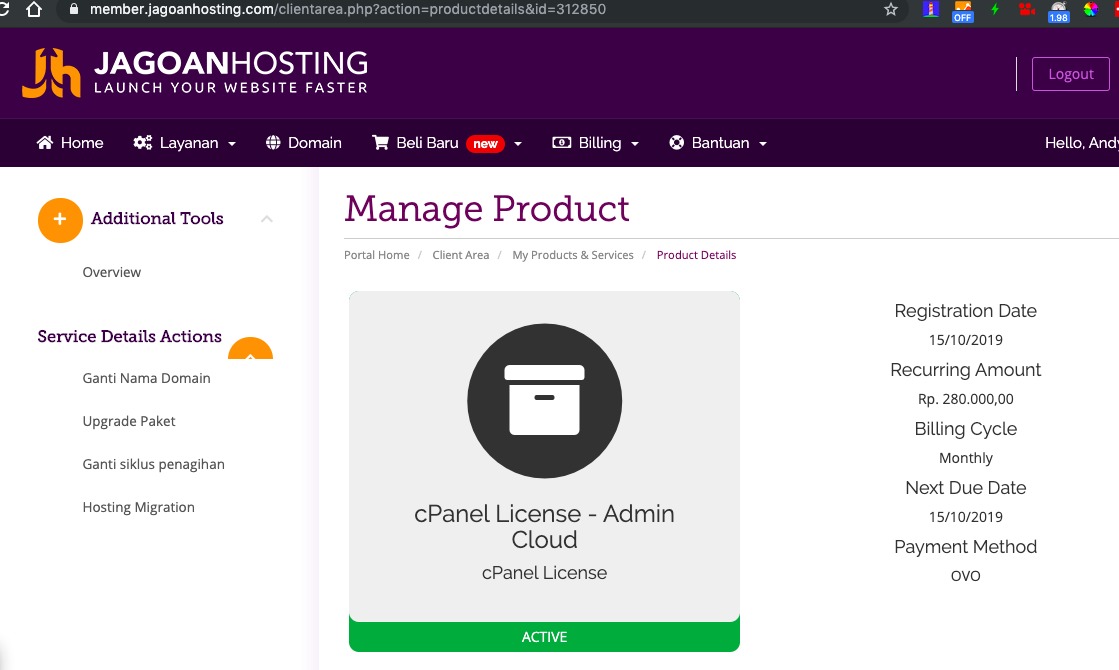Click the green ACTIVE status bar
The width and height of the screenshot is (1119, 670).
tap(545, 636)
